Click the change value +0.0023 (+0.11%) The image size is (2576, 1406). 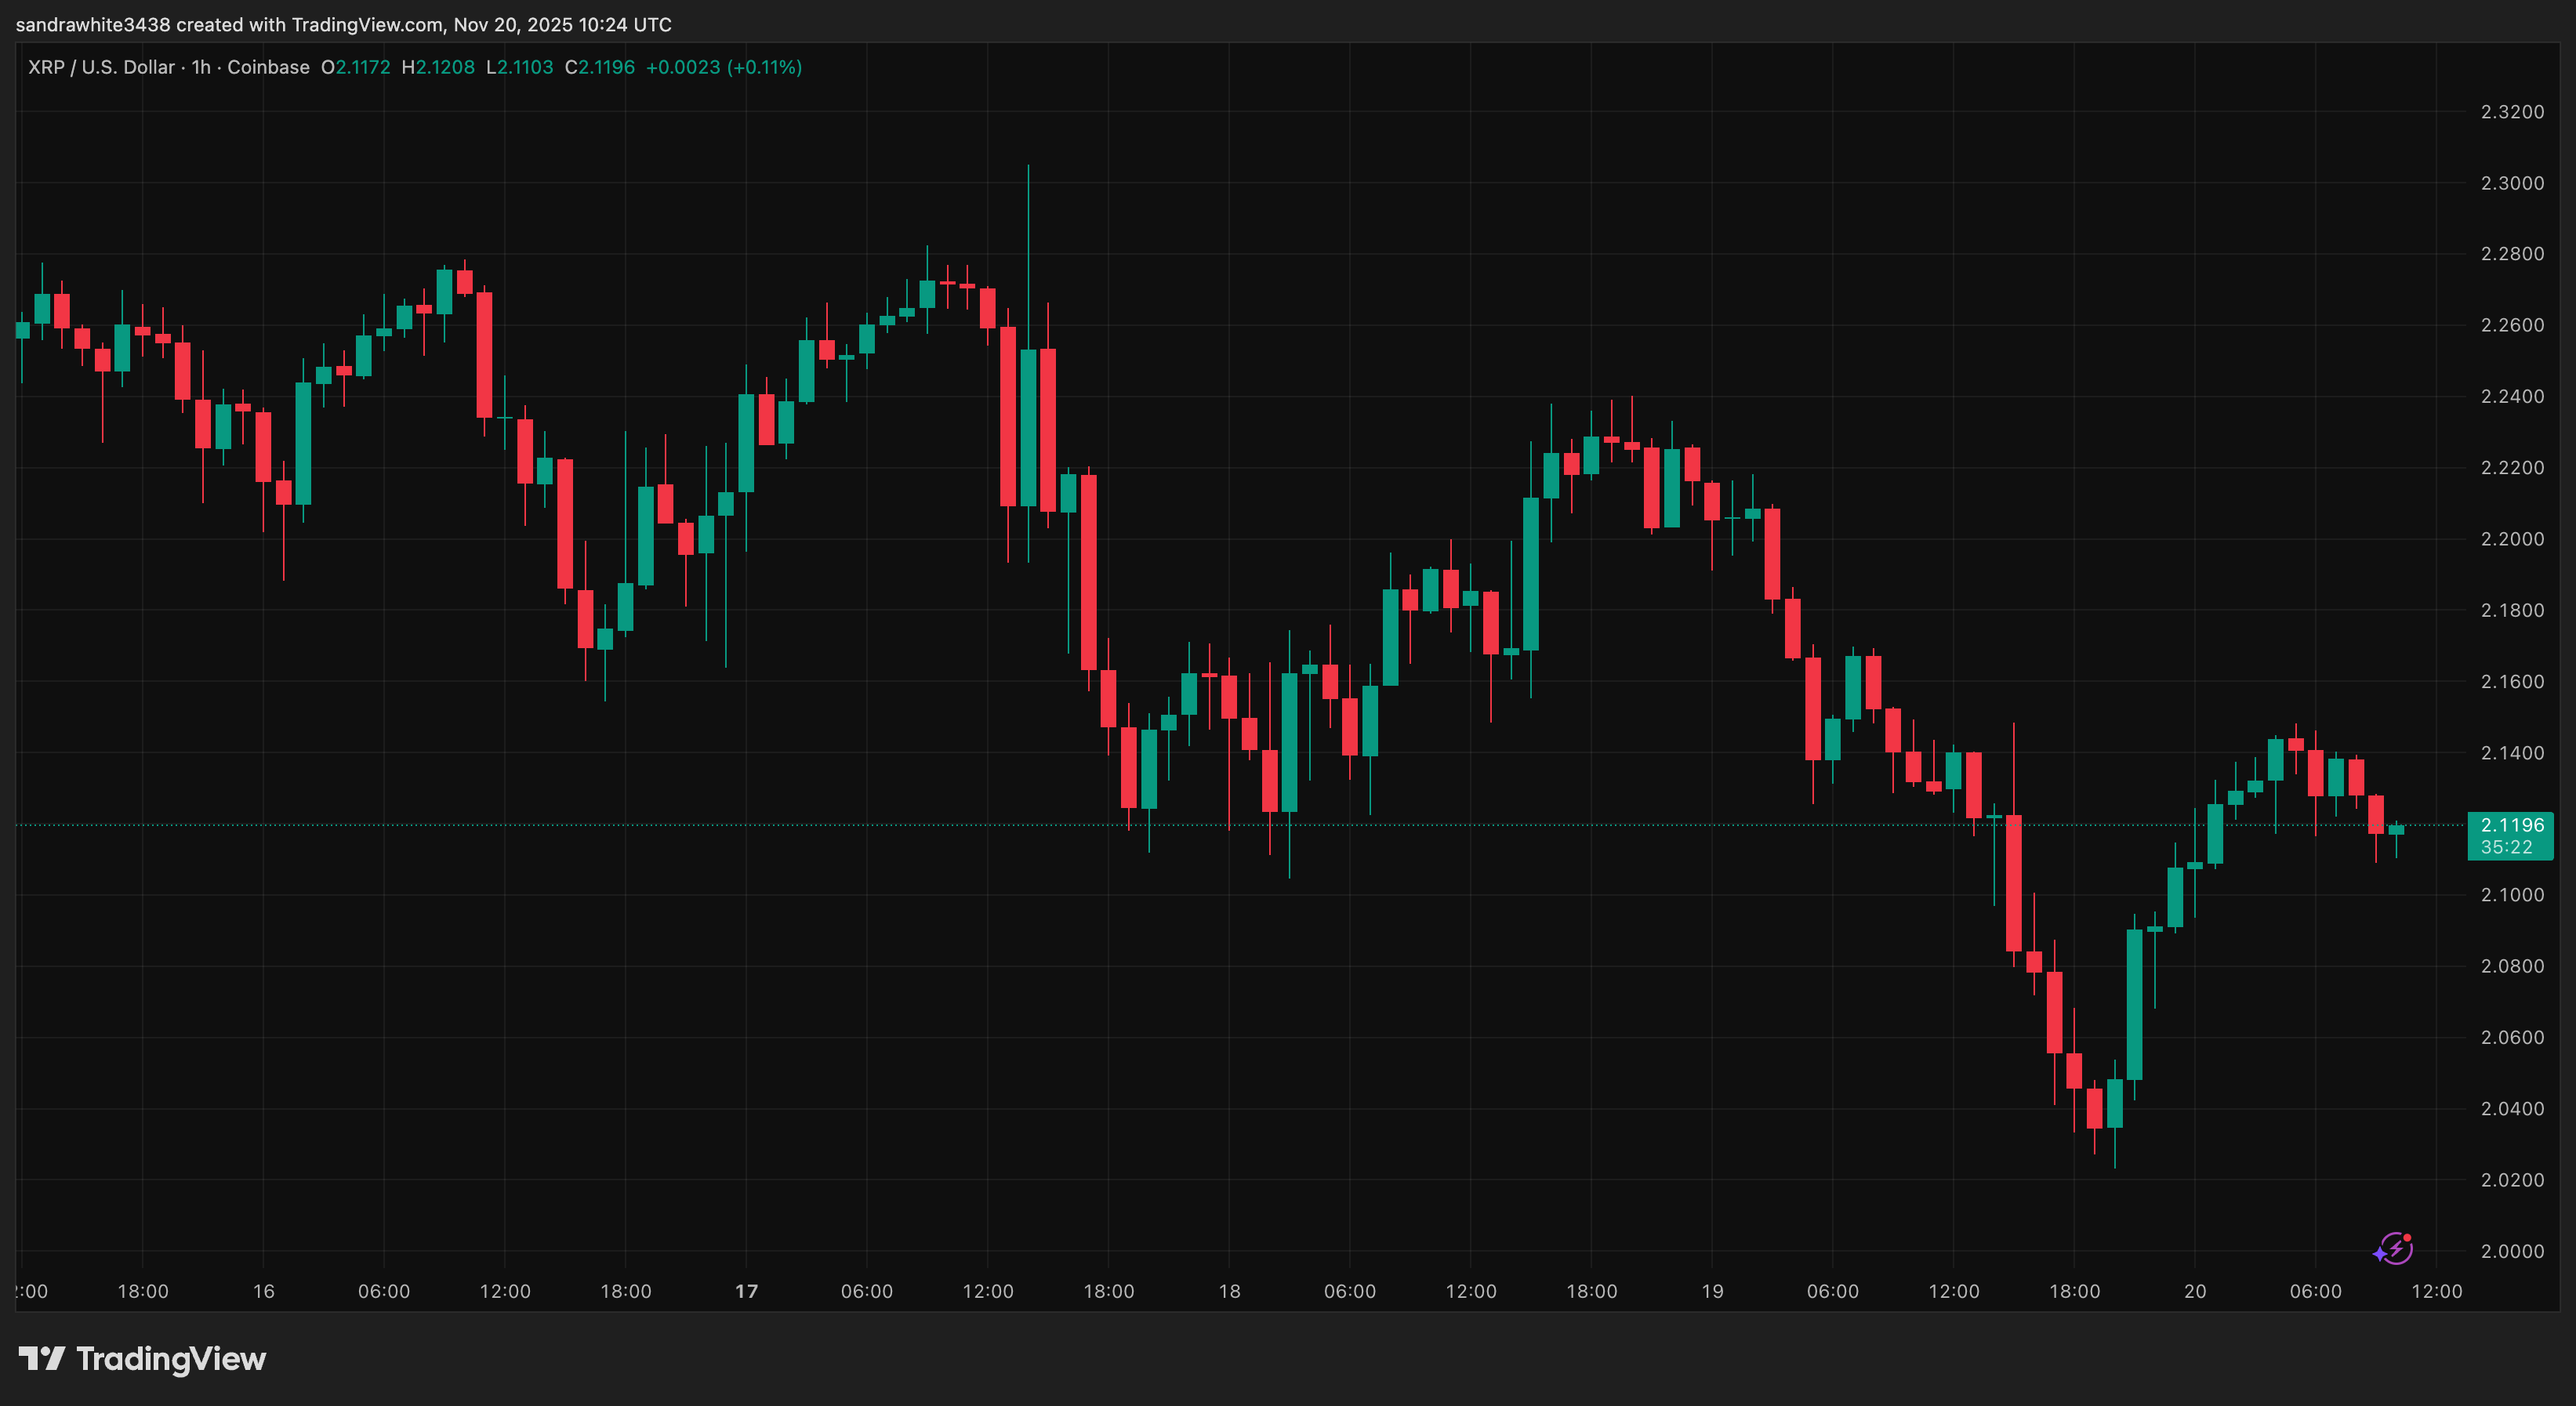click(x=724, y=67)
